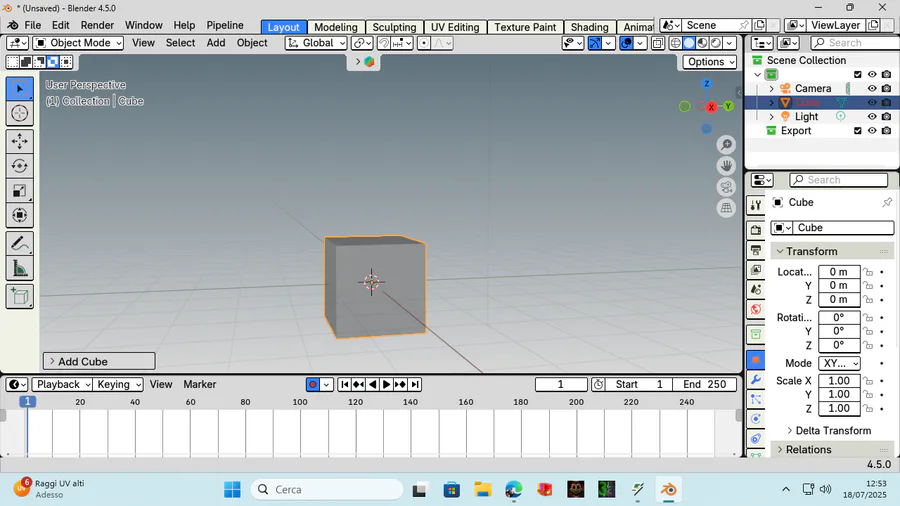Switch to the Modeling workspace tab

coord(336,27)
